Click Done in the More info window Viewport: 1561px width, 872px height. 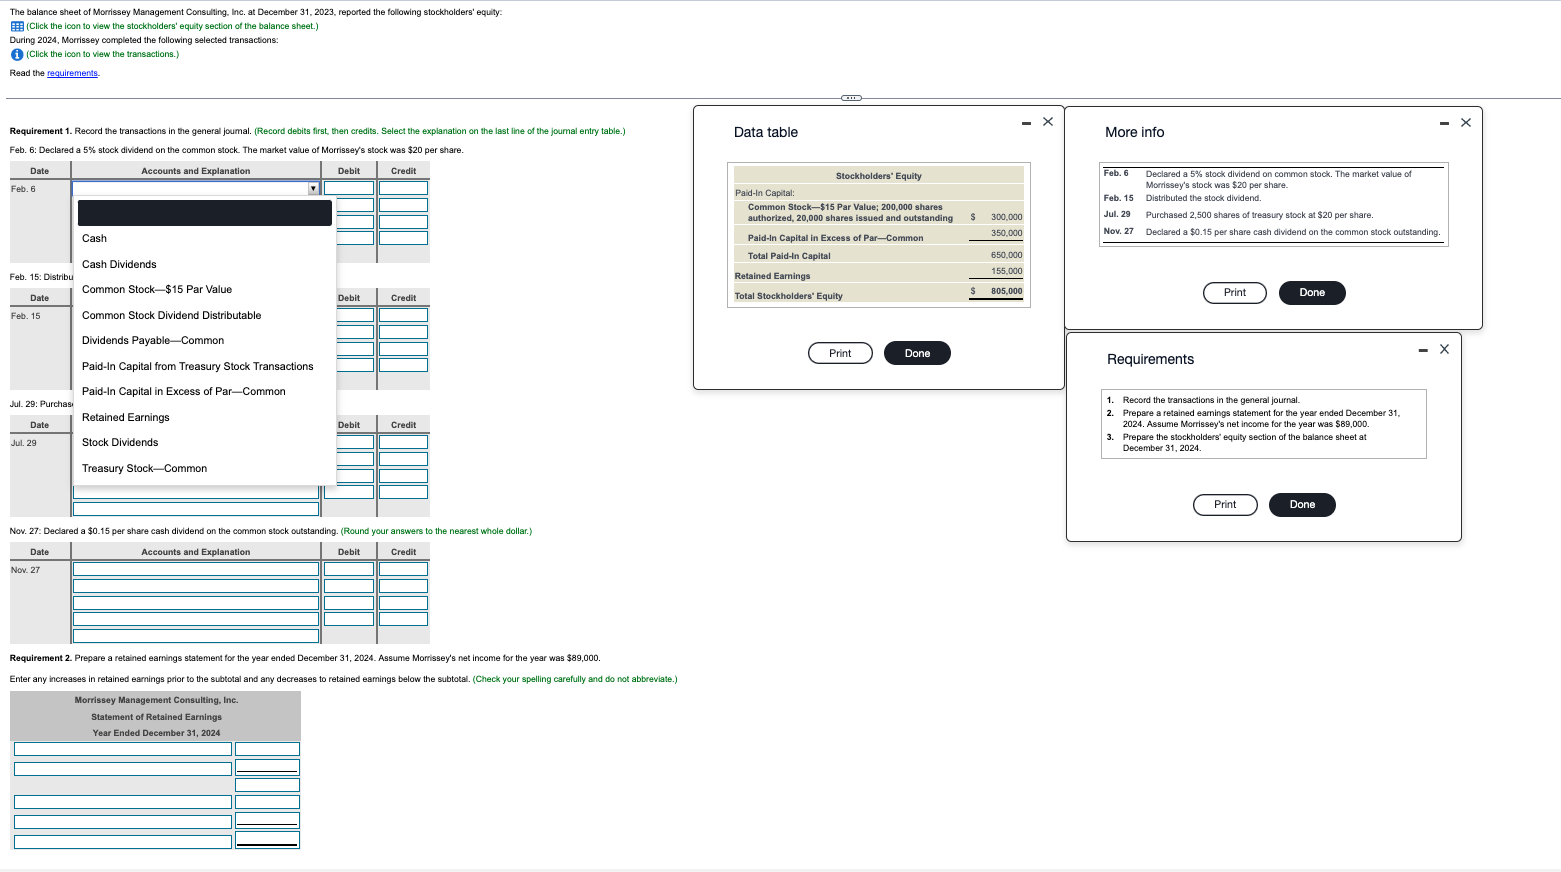click(x=1312, y=292)
